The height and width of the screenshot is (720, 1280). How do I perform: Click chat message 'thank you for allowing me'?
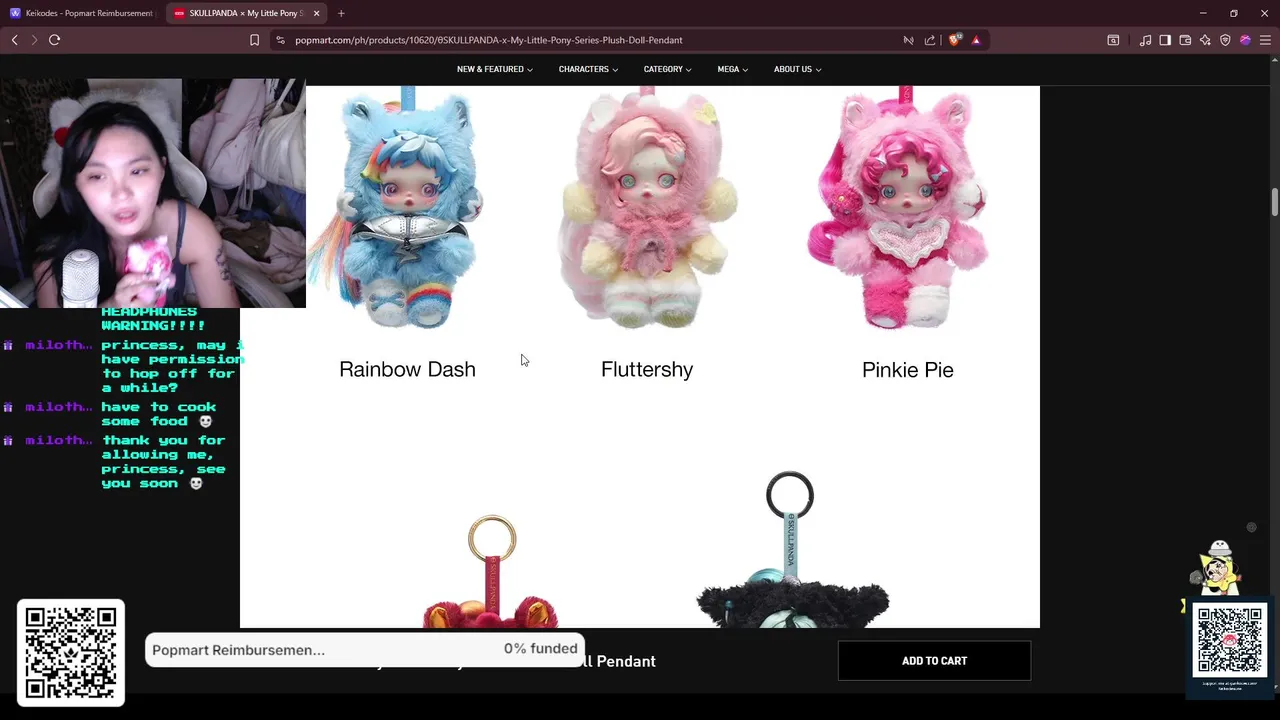point(163,462)
